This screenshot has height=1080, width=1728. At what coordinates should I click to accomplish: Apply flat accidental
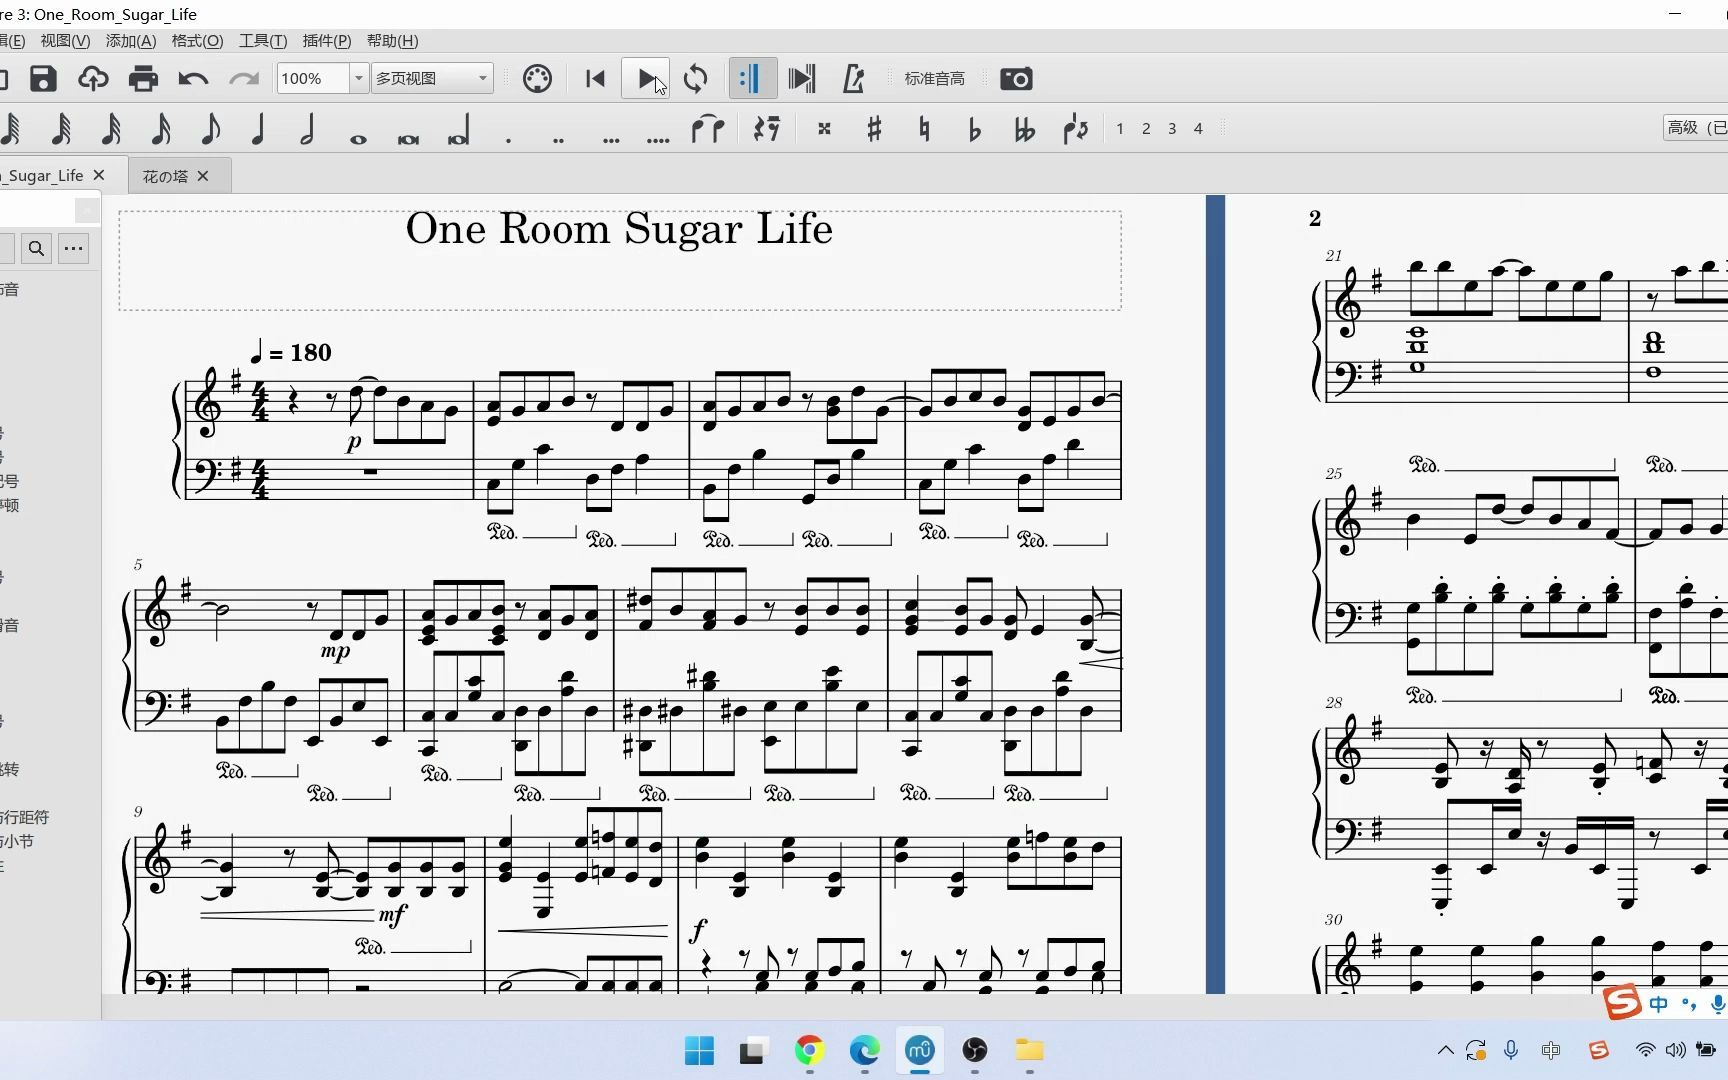[x=975, y=129]
